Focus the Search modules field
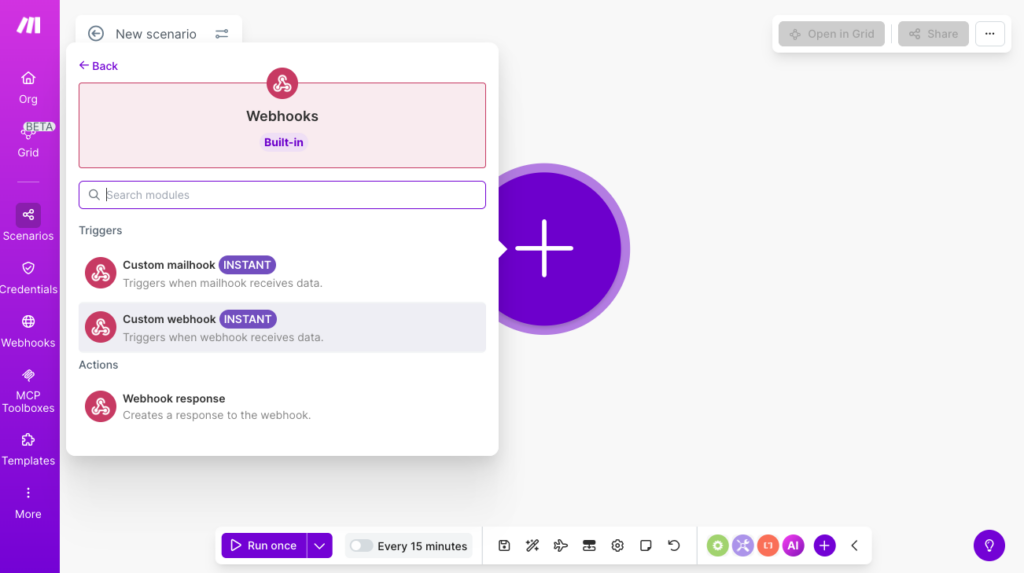 point(282,195)
